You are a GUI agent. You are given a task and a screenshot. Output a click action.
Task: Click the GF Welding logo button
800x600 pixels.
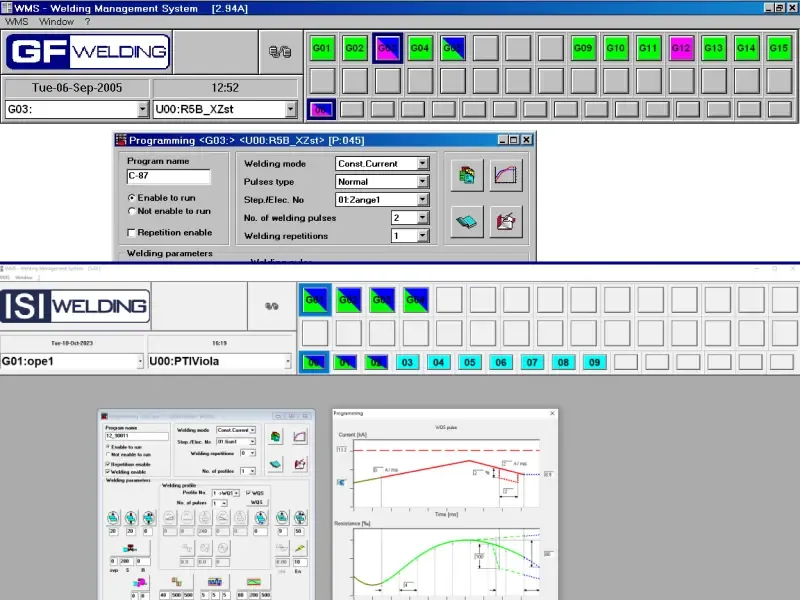[88, 52]
